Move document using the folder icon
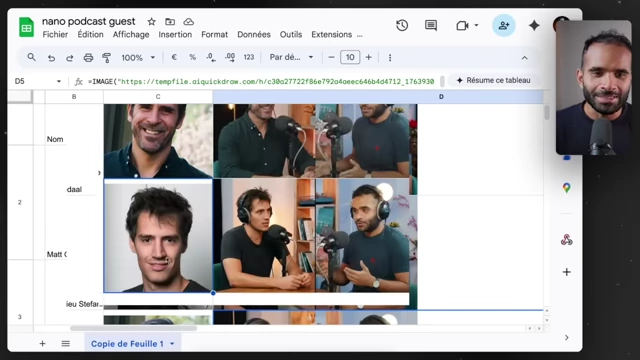The width and height of the screenshot is (640, 360). tap(170, 22)
